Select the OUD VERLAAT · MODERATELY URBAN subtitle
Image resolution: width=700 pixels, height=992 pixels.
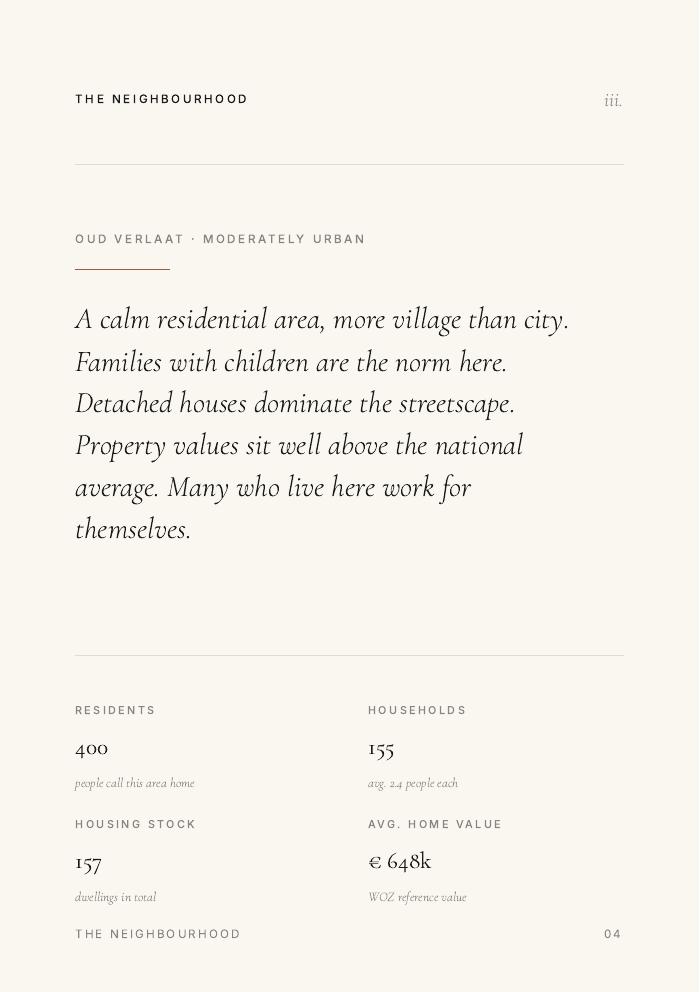[x=220, y=239]
